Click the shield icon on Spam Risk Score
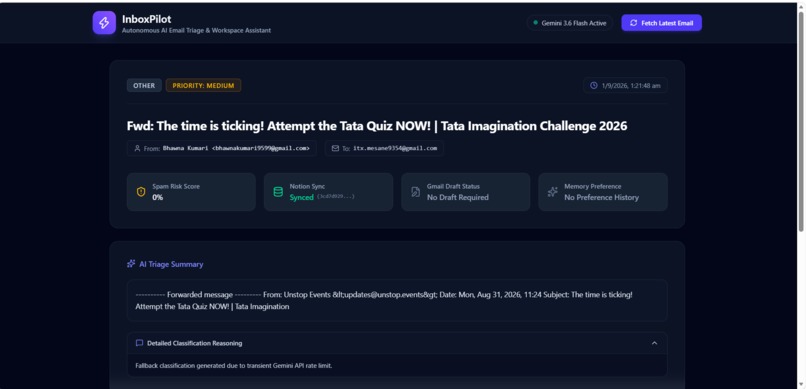This screenshot has width=806, height=389. [141, 192]
